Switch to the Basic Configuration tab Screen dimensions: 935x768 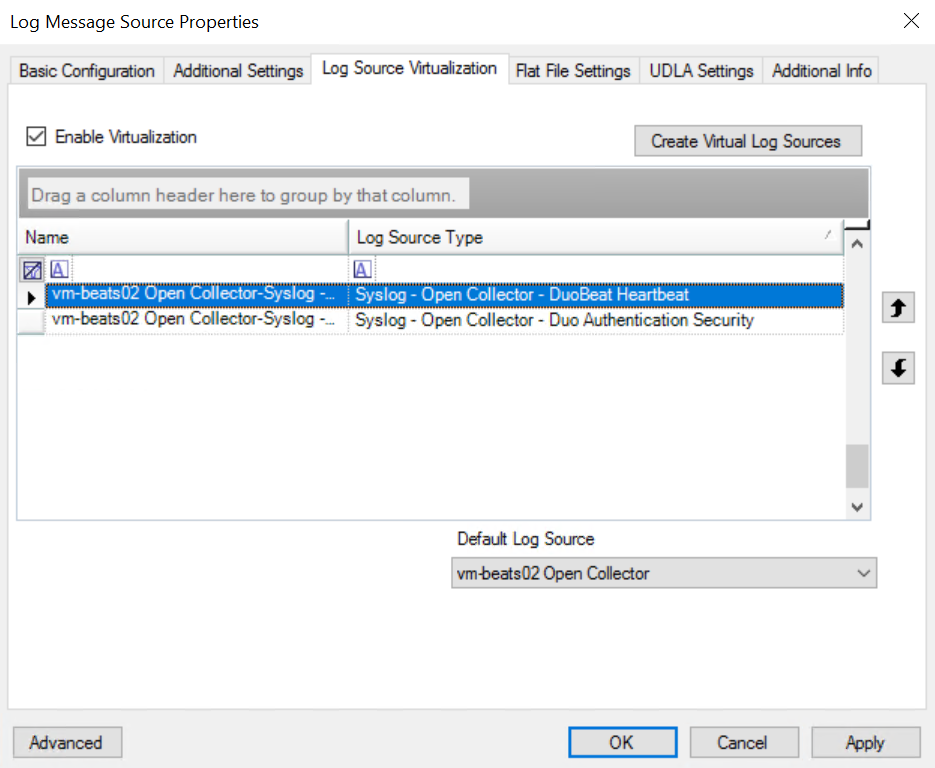click(x=87, y=71)
